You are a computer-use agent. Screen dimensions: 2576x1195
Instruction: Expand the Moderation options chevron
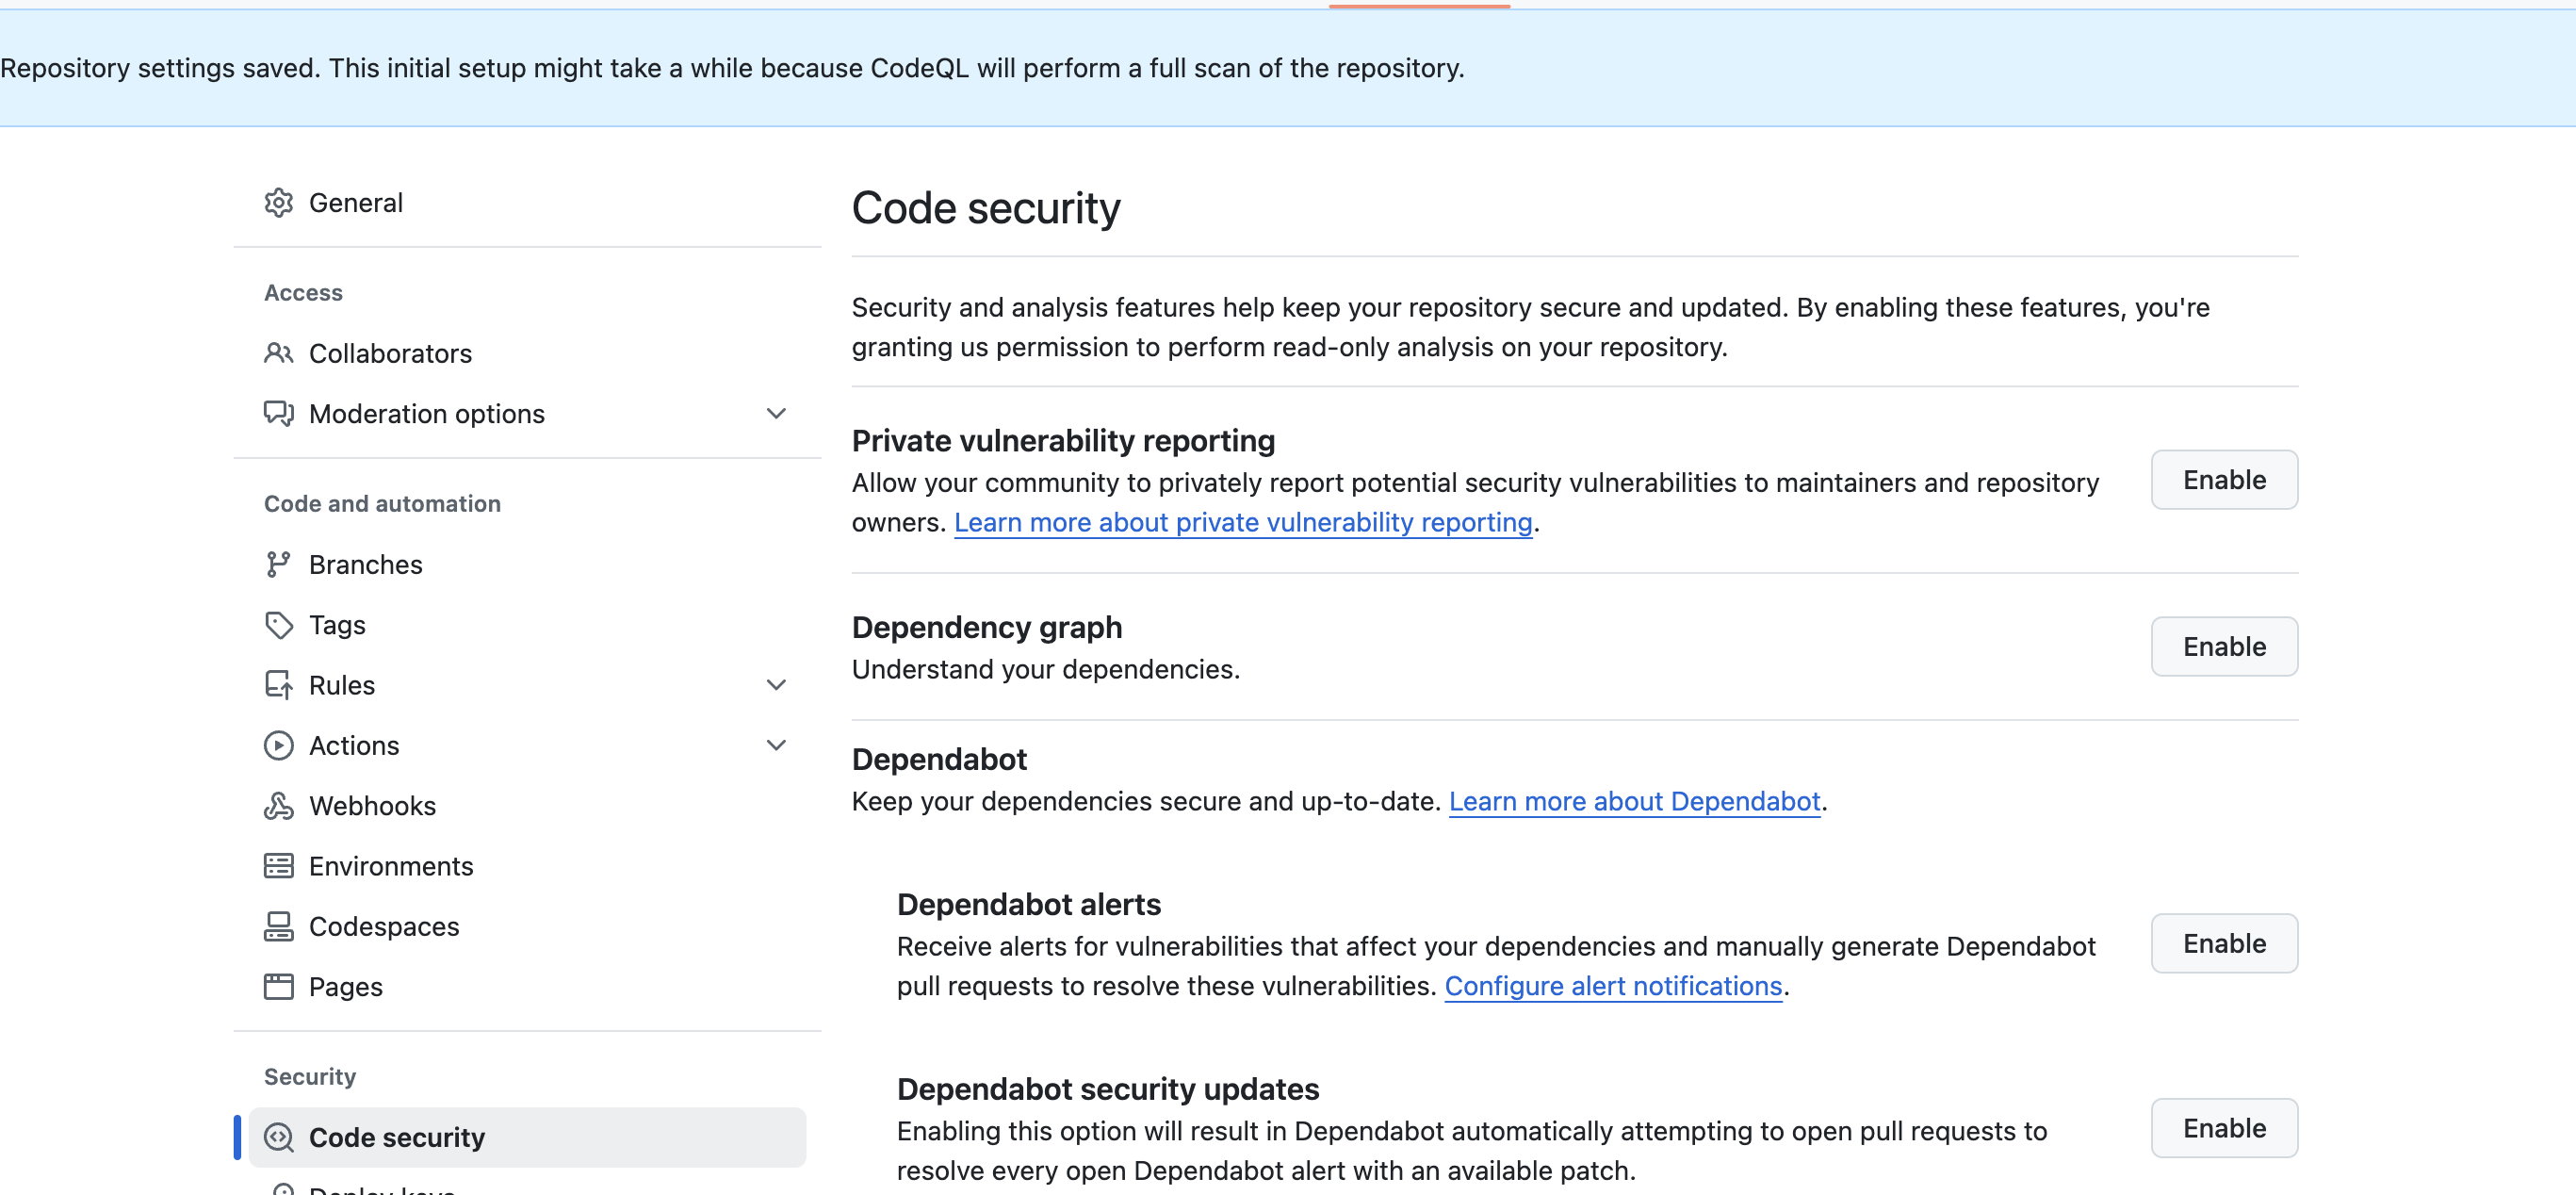pos(776,413)
